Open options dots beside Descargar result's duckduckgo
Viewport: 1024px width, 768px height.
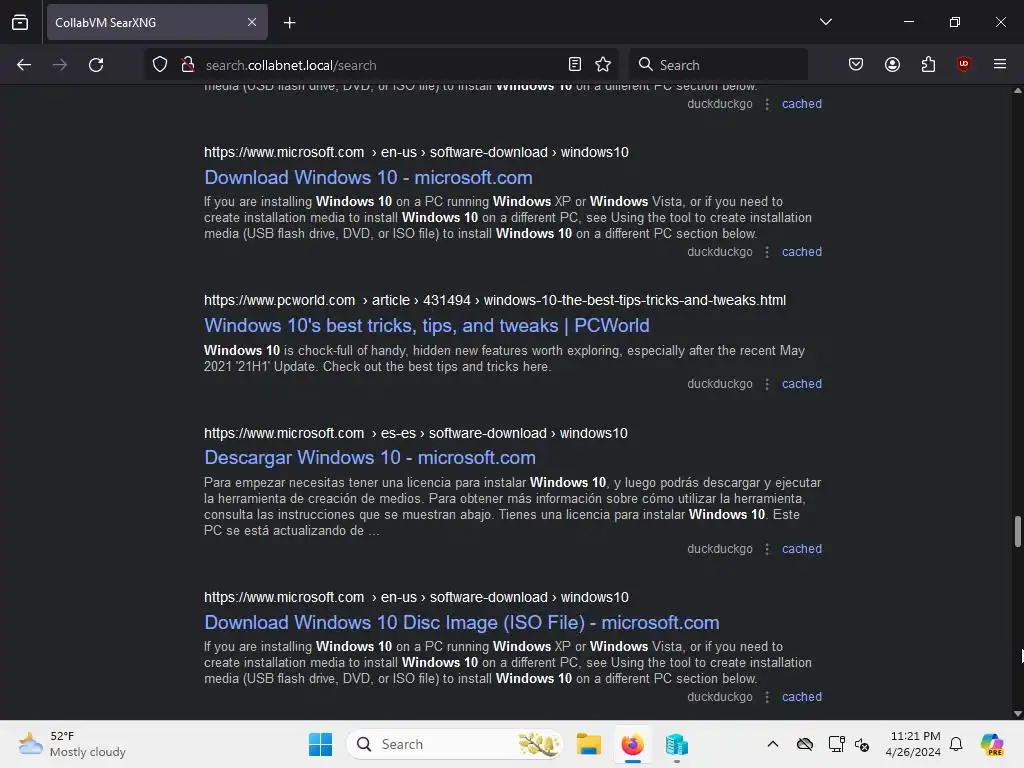767,549
